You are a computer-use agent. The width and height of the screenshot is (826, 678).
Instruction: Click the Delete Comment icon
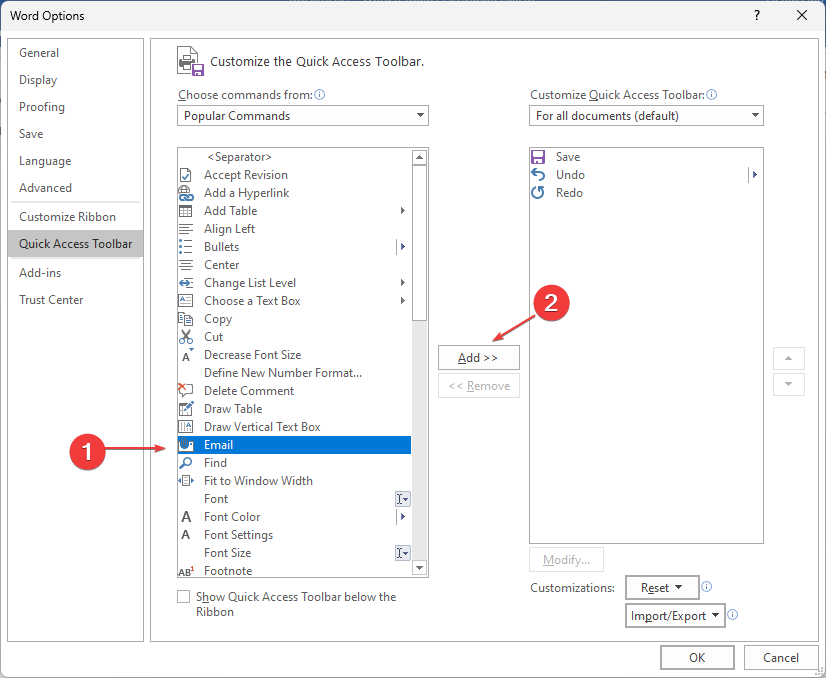point(185,390)
